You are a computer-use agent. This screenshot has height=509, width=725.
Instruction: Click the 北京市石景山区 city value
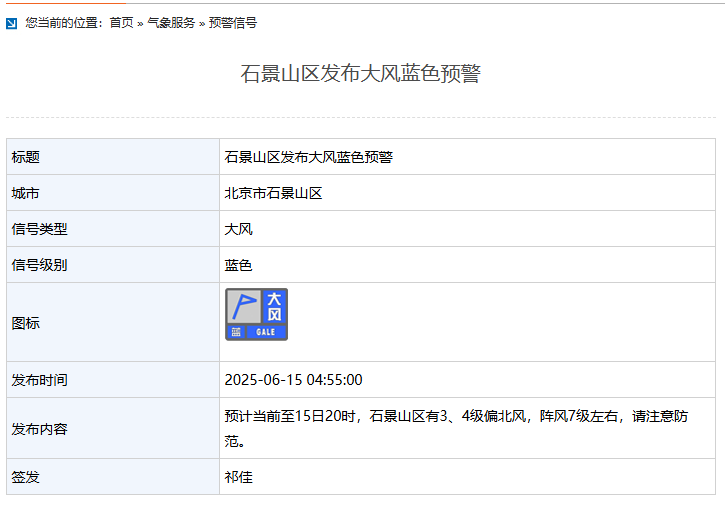point(273,193)
